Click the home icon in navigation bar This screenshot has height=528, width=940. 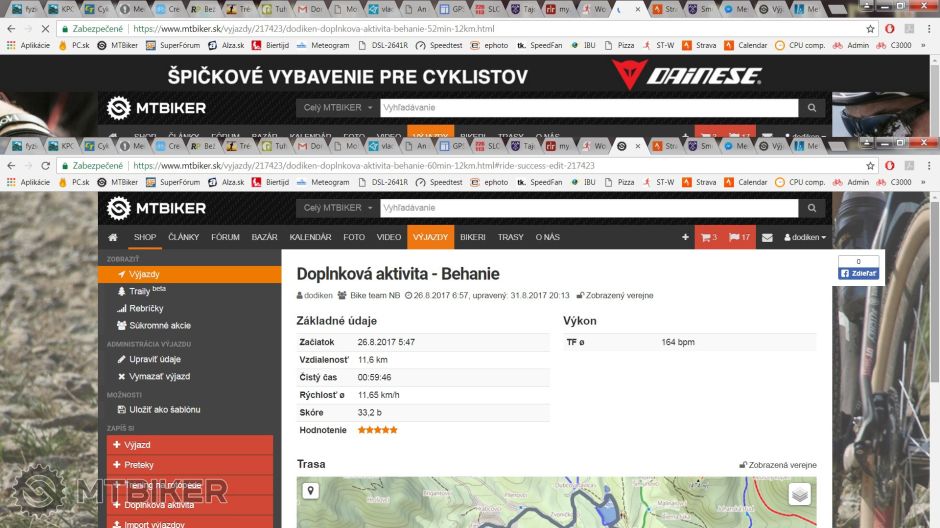[113, 237]
